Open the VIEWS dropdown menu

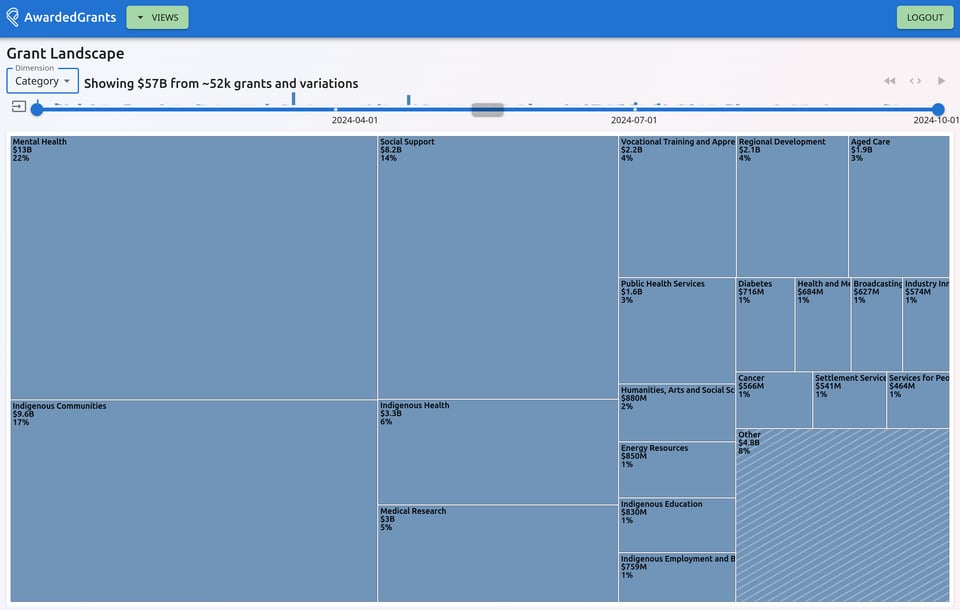pyautogui.click(x=157, y=17)
